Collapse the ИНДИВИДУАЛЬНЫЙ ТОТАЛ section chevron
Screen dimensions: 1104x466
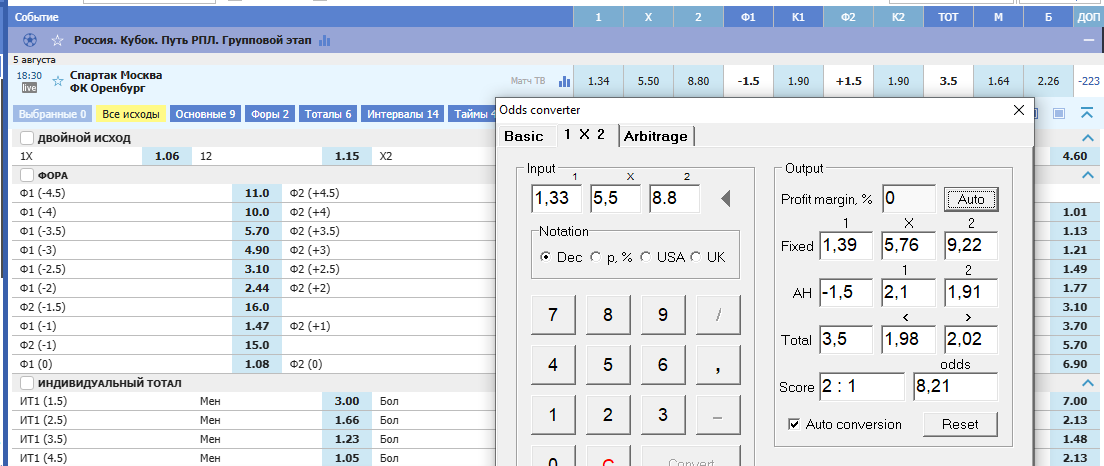click(1086, 383)
